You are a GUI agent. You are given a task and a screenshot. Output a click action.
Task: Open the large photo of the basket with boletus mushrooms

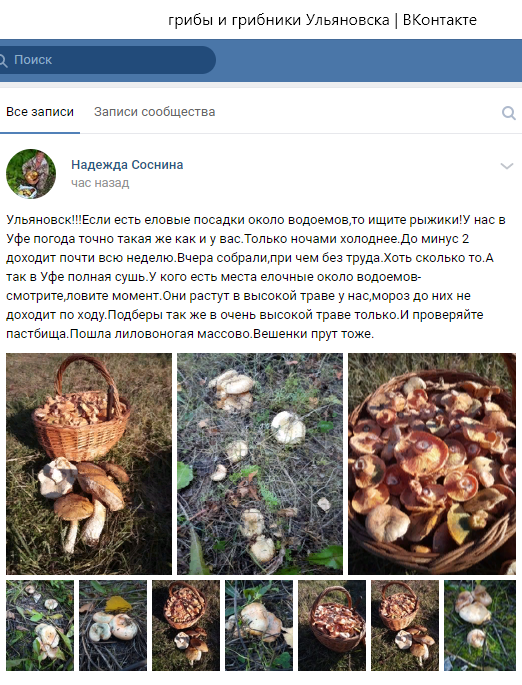(89, 464)
